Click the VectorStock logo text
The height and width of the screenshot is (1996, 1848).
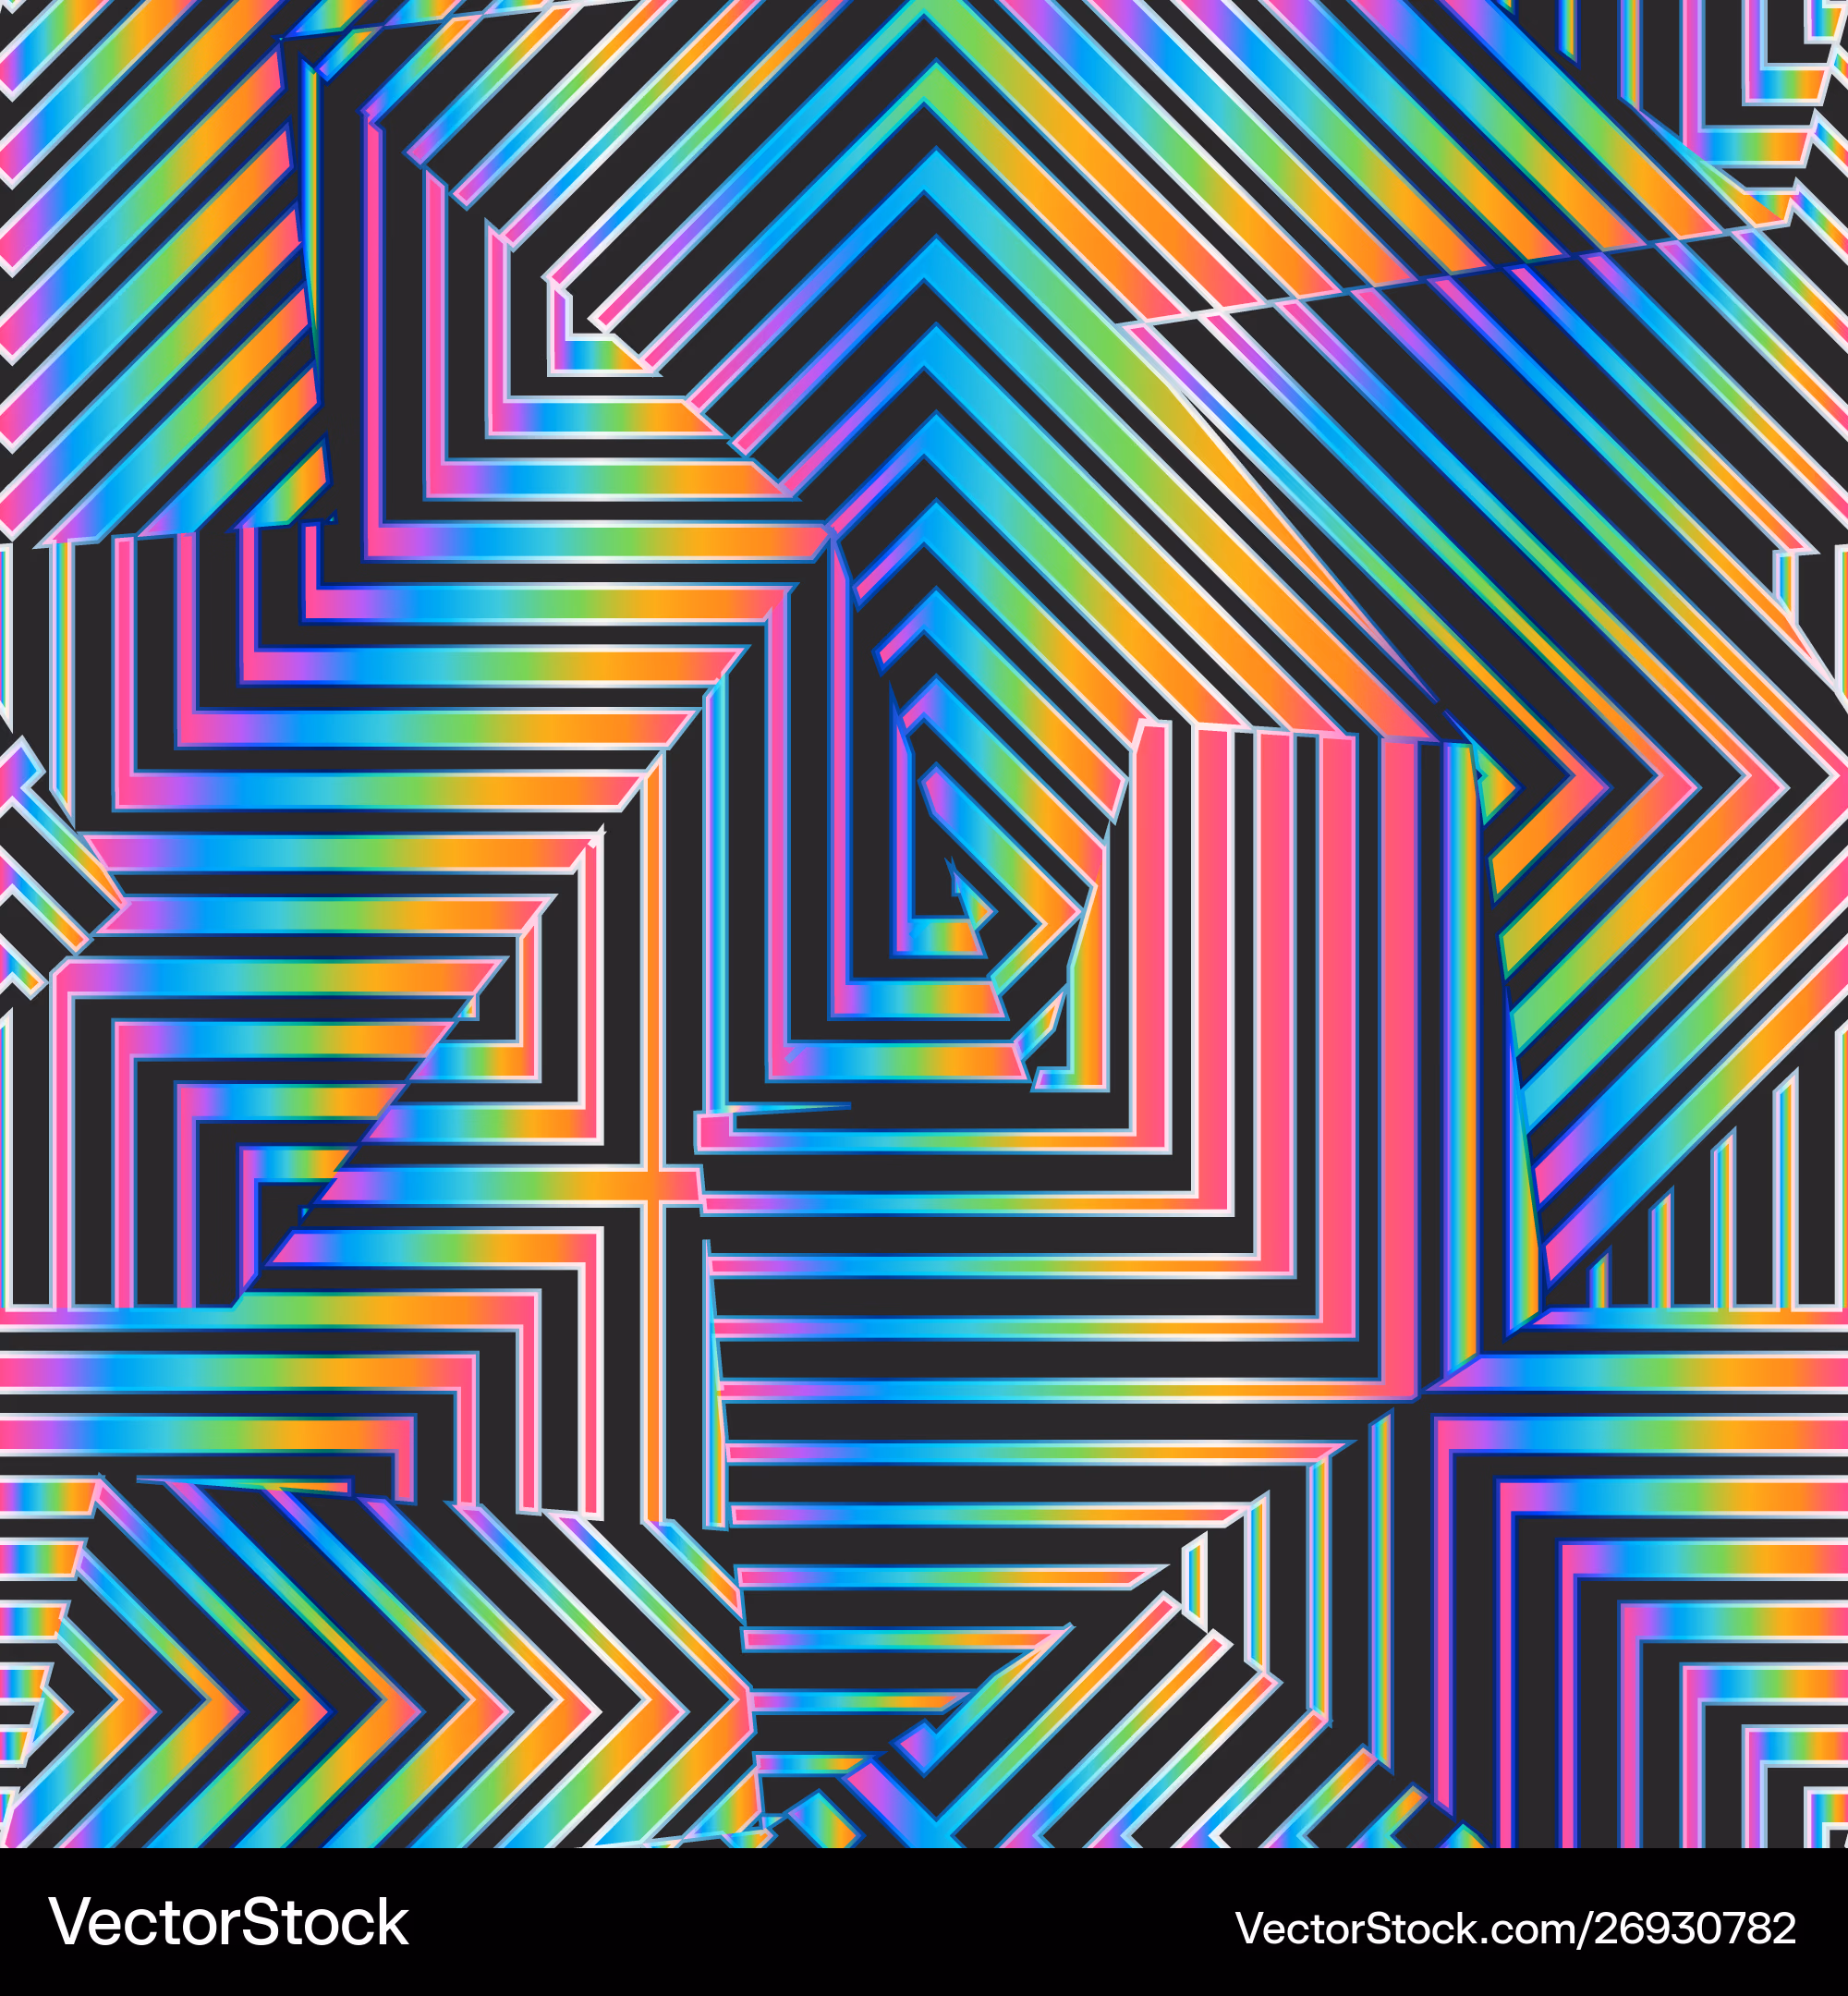pyautogui.click(x=229, y=1922)
